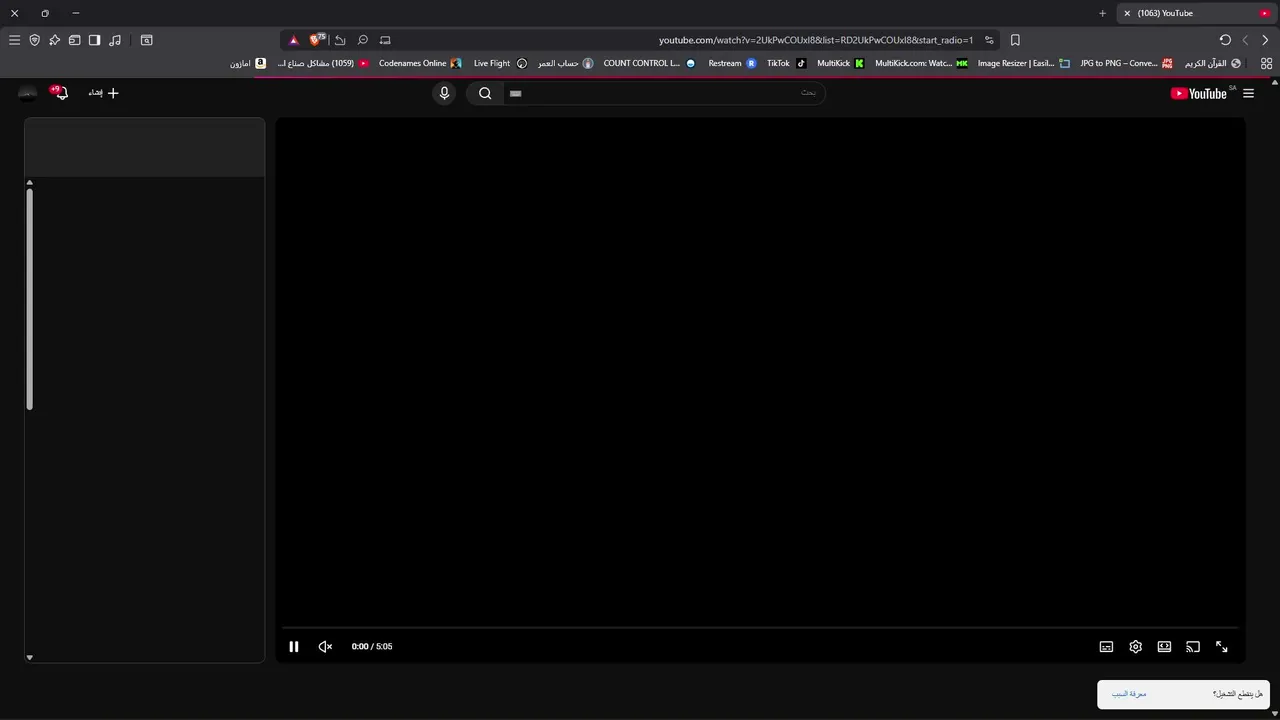
Task: Bookmark this page with the bookmark icon
Action: coord(1015,40)
